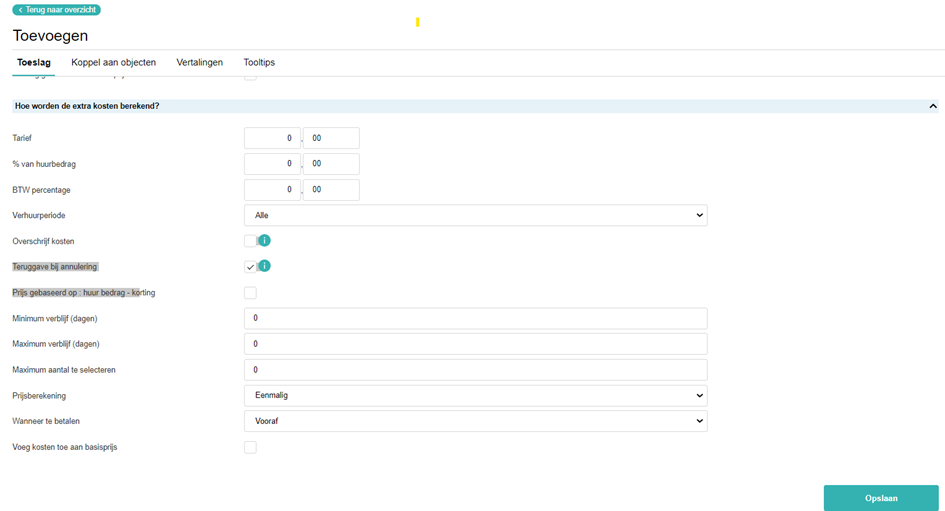Click the BTW percentage label

pos(42,190)
